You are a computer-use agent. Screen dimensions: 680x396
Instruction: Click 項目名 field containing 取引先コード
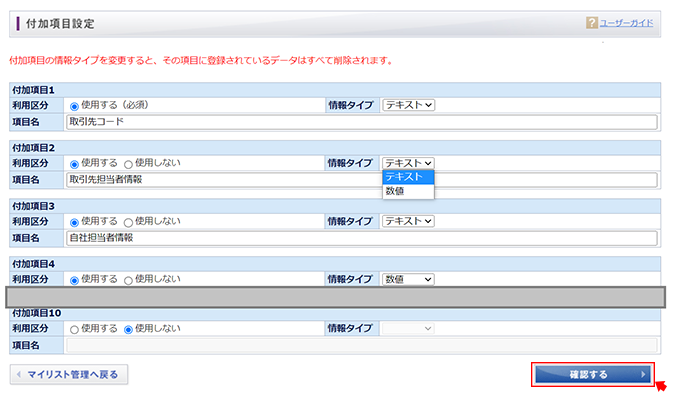click(362, 122)
